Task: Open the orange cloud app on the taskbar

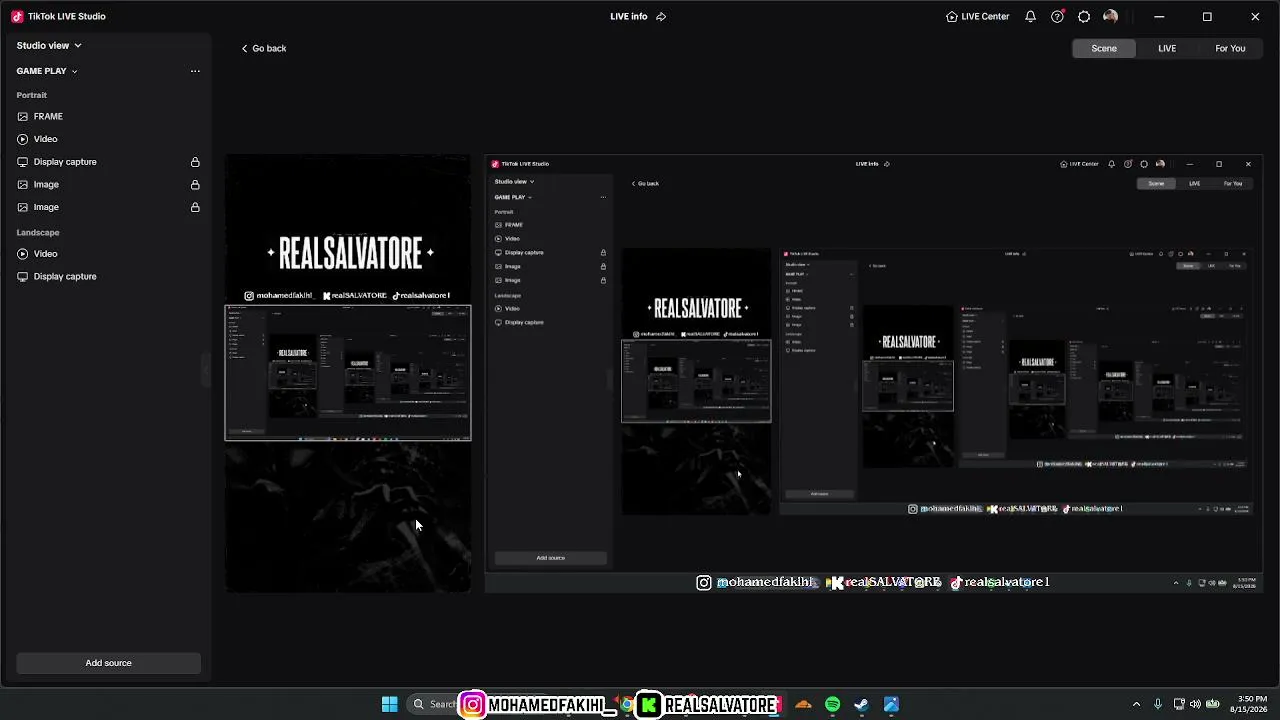Action: tap(803, 704)
